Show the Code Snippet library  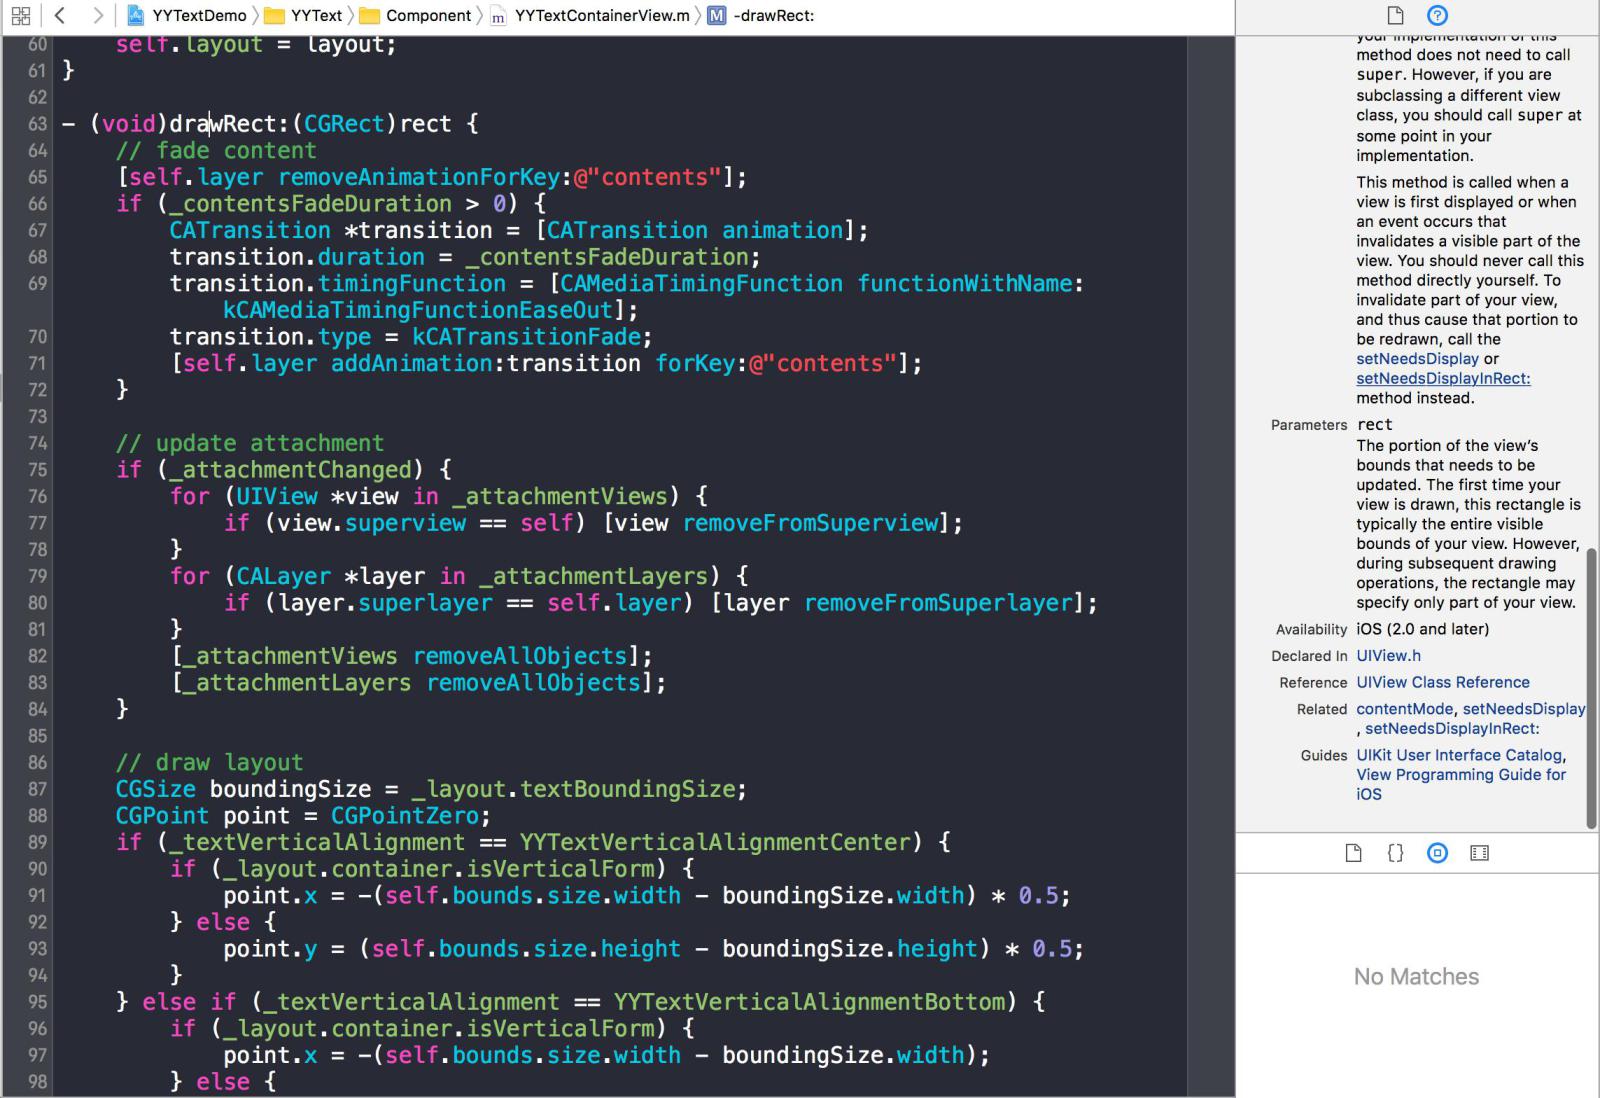[1395, 853]
